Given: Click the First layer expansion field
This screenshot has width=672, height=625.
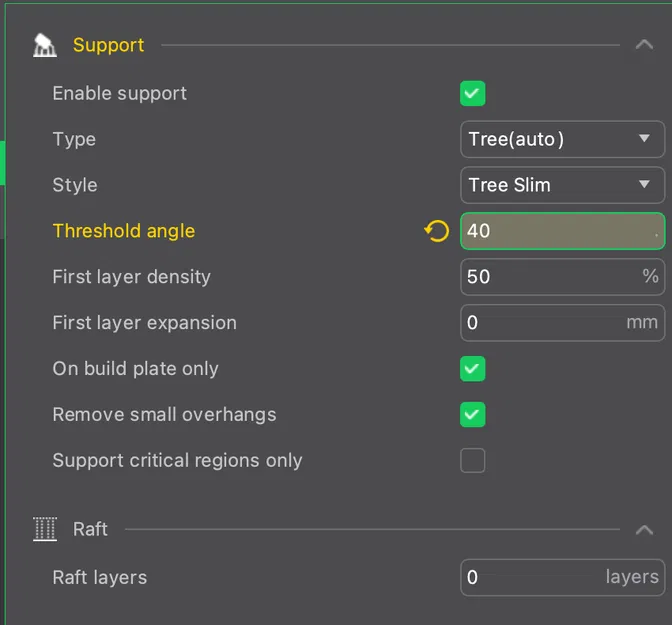Looking at the screenshot, I should (x=540, y=323).
